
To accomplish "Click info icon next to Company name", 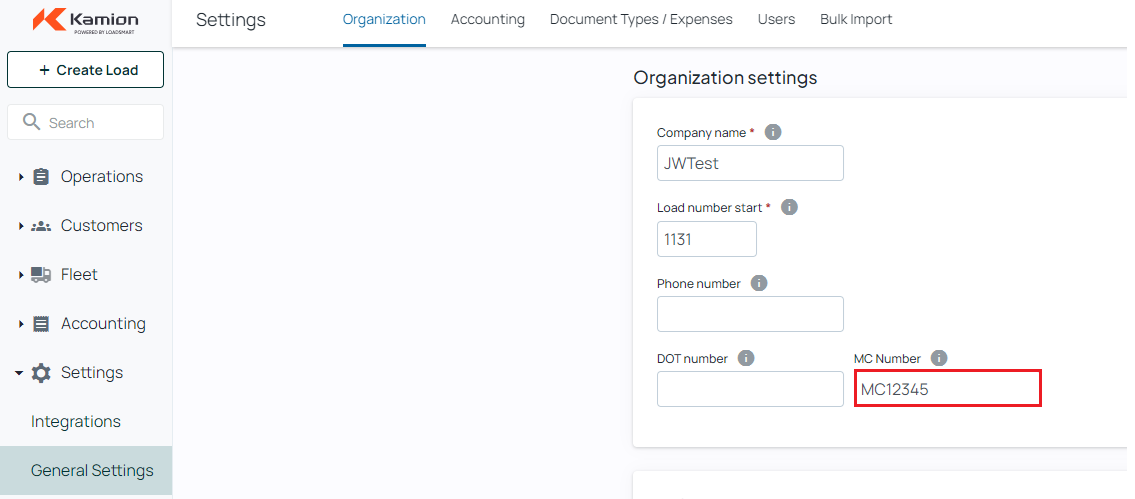I will (773, 133).
